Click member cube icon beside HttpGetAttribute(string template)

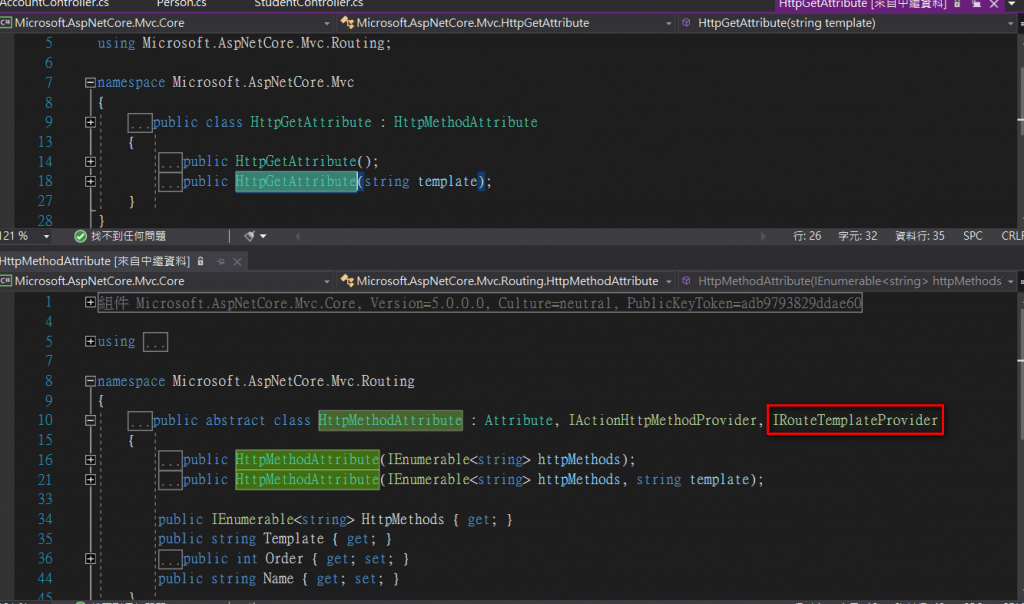coord(686,23)
